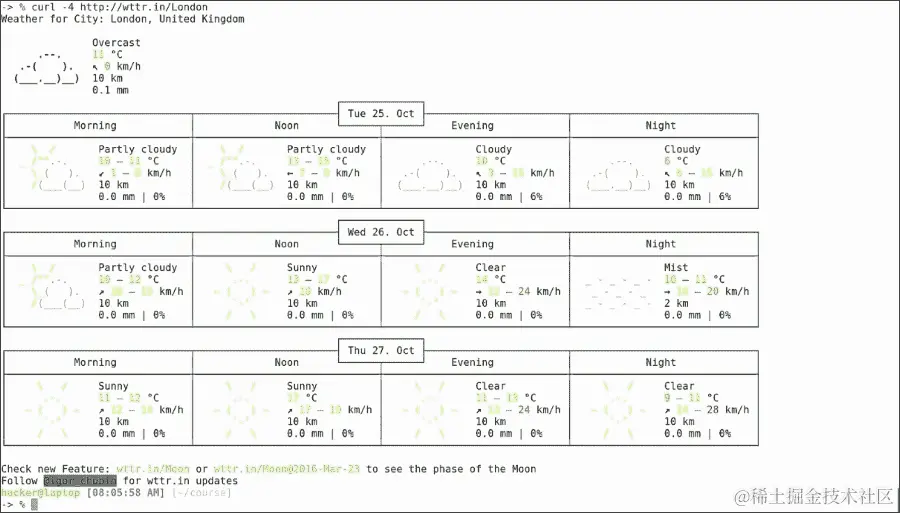The height and width of the screenshot is (513, 900).
Task: Click sun art in Thu 27 Night cell
Action: pos(619,410)
